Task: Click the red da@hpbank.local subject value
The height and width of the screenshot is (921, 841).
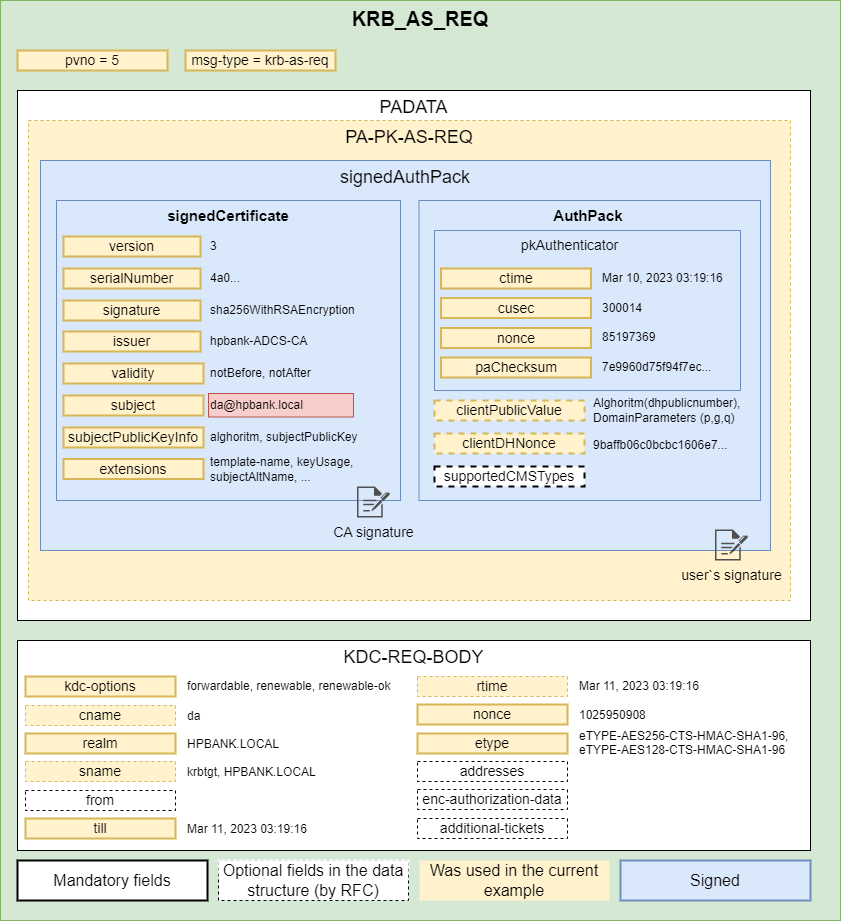Action: 281,405
